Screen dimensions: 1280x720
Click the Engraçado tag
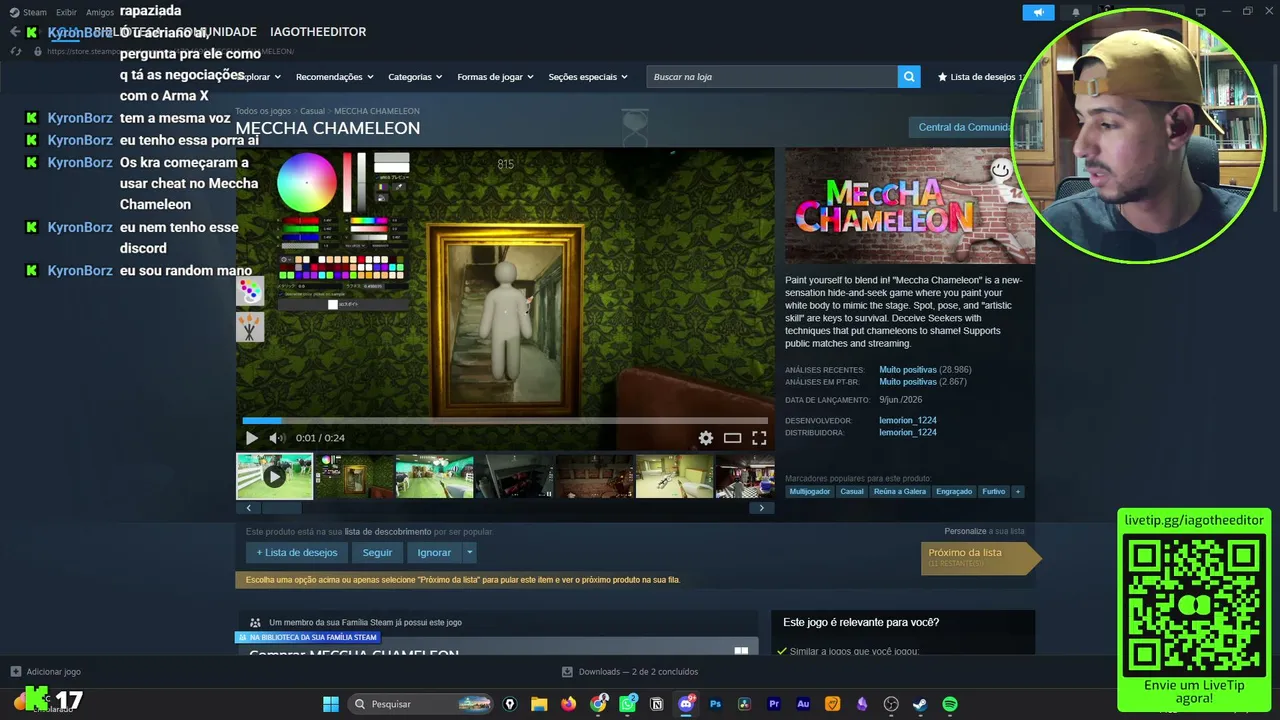(x=954, y=492)
